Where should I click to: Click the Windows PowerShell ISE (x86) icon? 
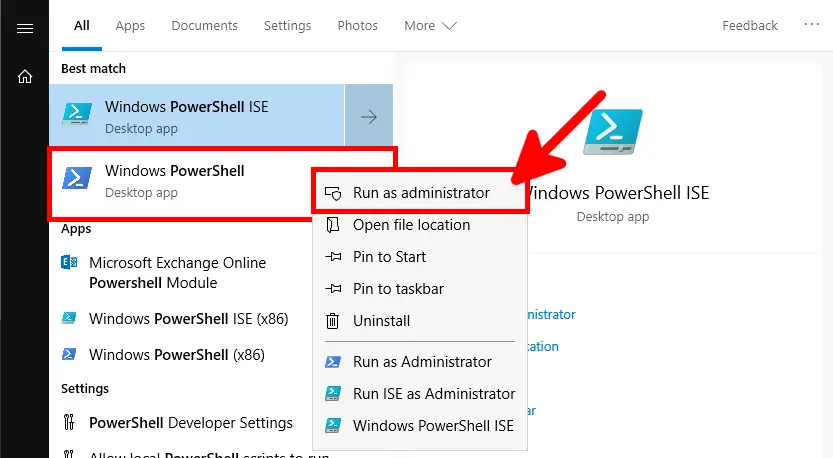point(69,318)
